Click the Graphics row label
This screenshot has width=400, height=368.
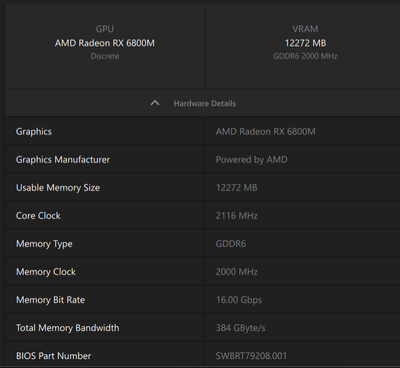pyautogui.click(x=34, y=132)
